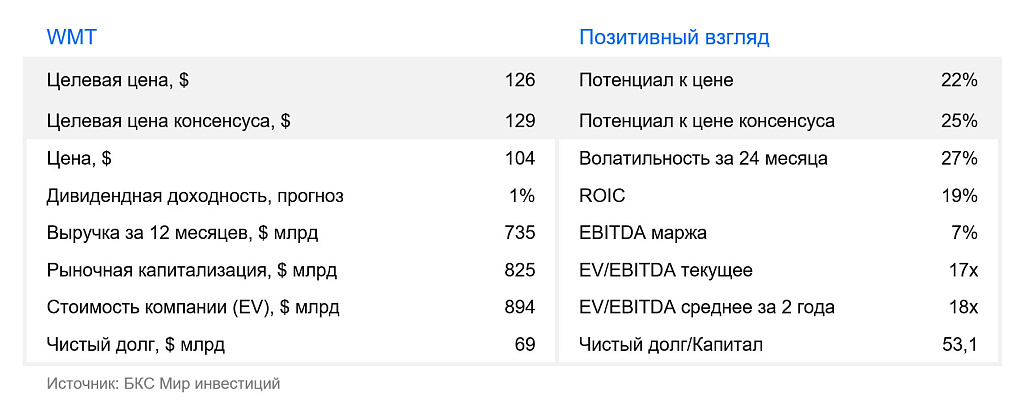Click the target price value 126

[x=520, y=80]
